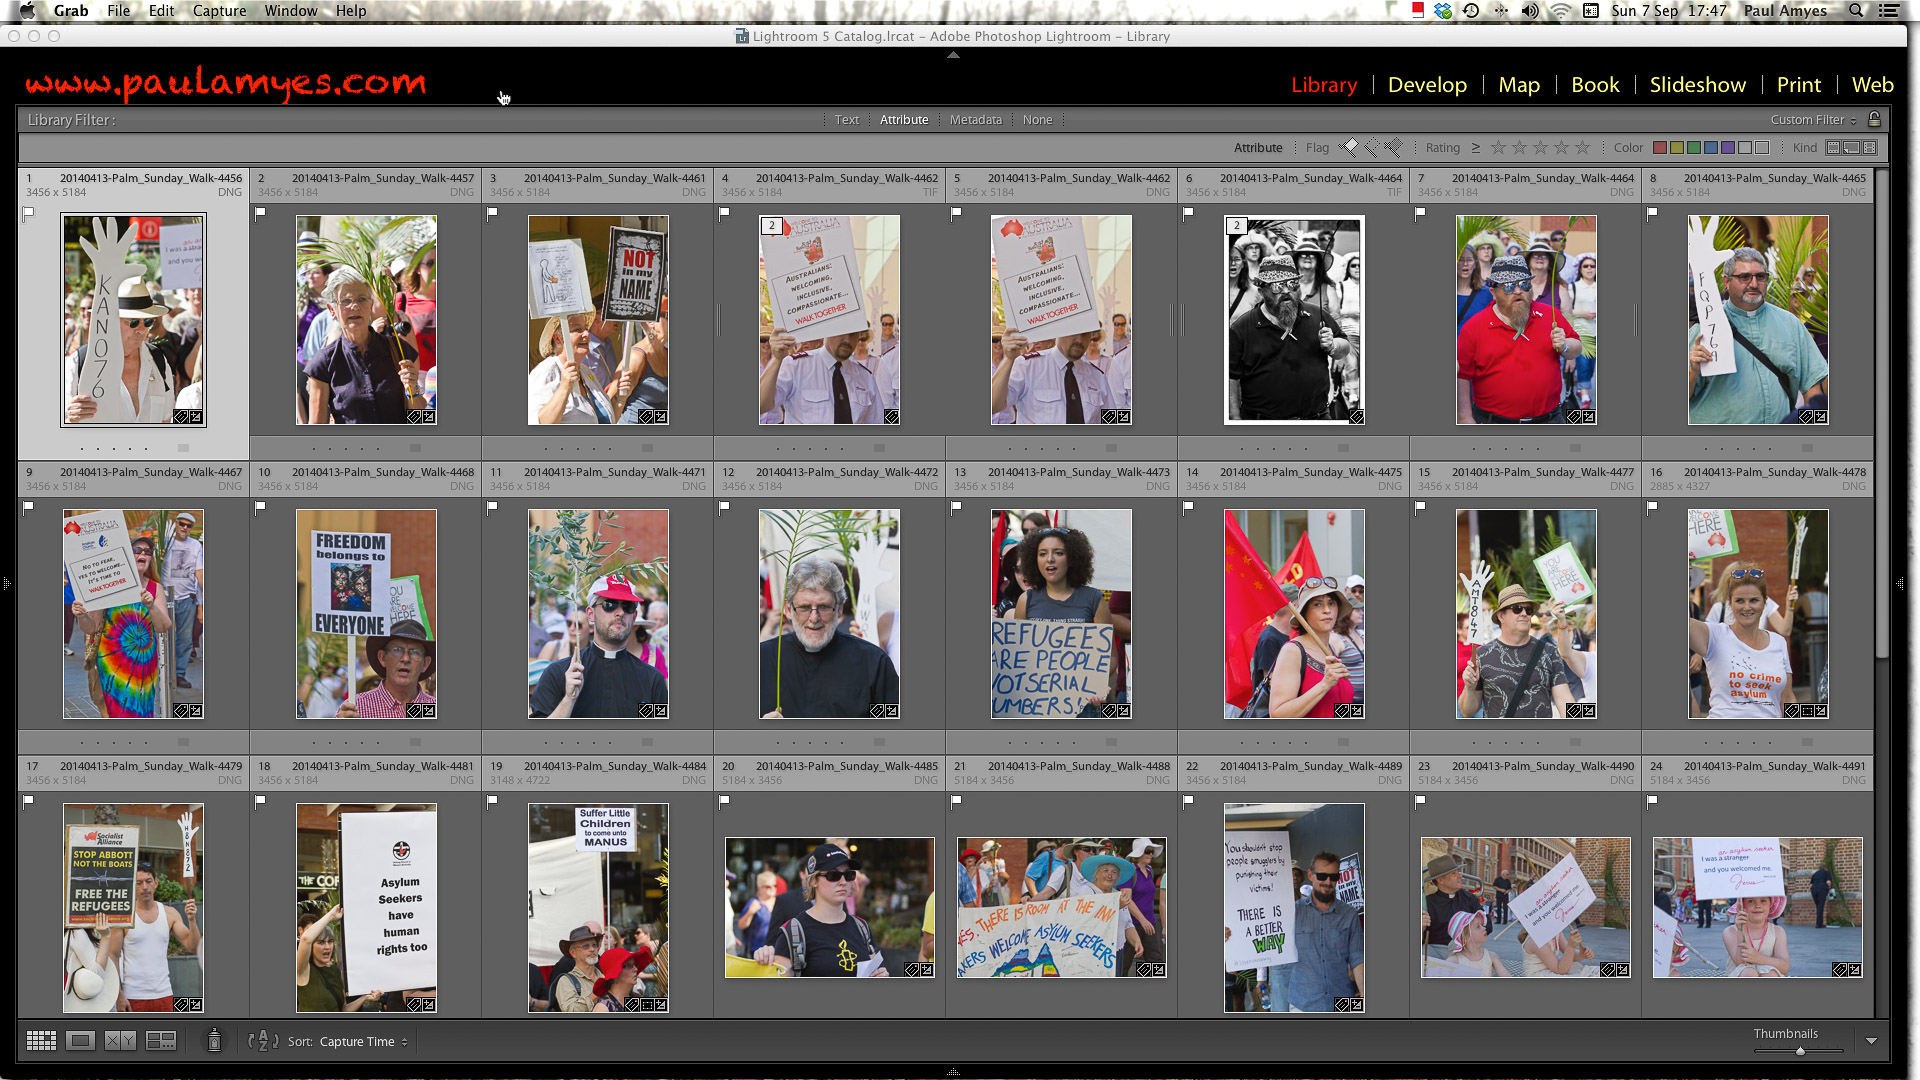Viewport: 1920px width, 1080px height.
Task: Filter by red color label swatch
Action: click(x=1660, y=147)
